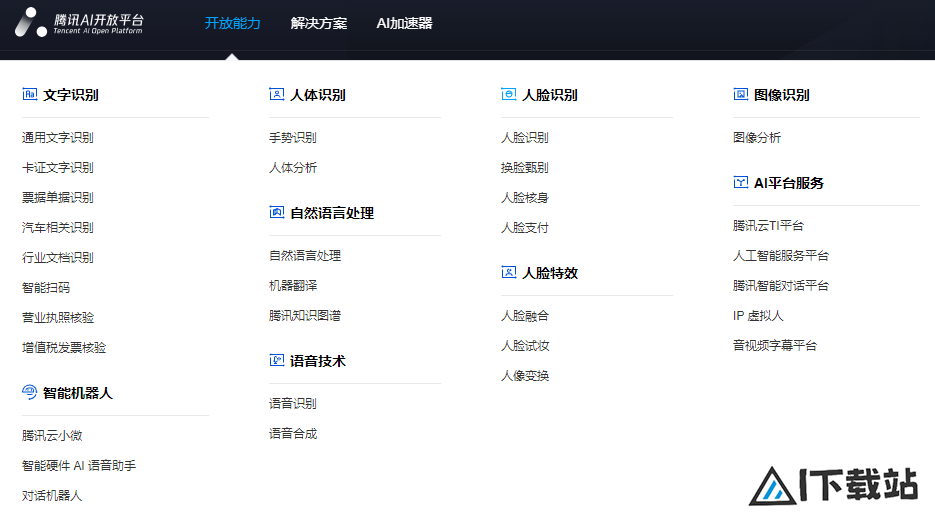This screenshot has height=515, width=935.
Task: Click the 人脸特效 category icon
Action: tap(509, 272)
